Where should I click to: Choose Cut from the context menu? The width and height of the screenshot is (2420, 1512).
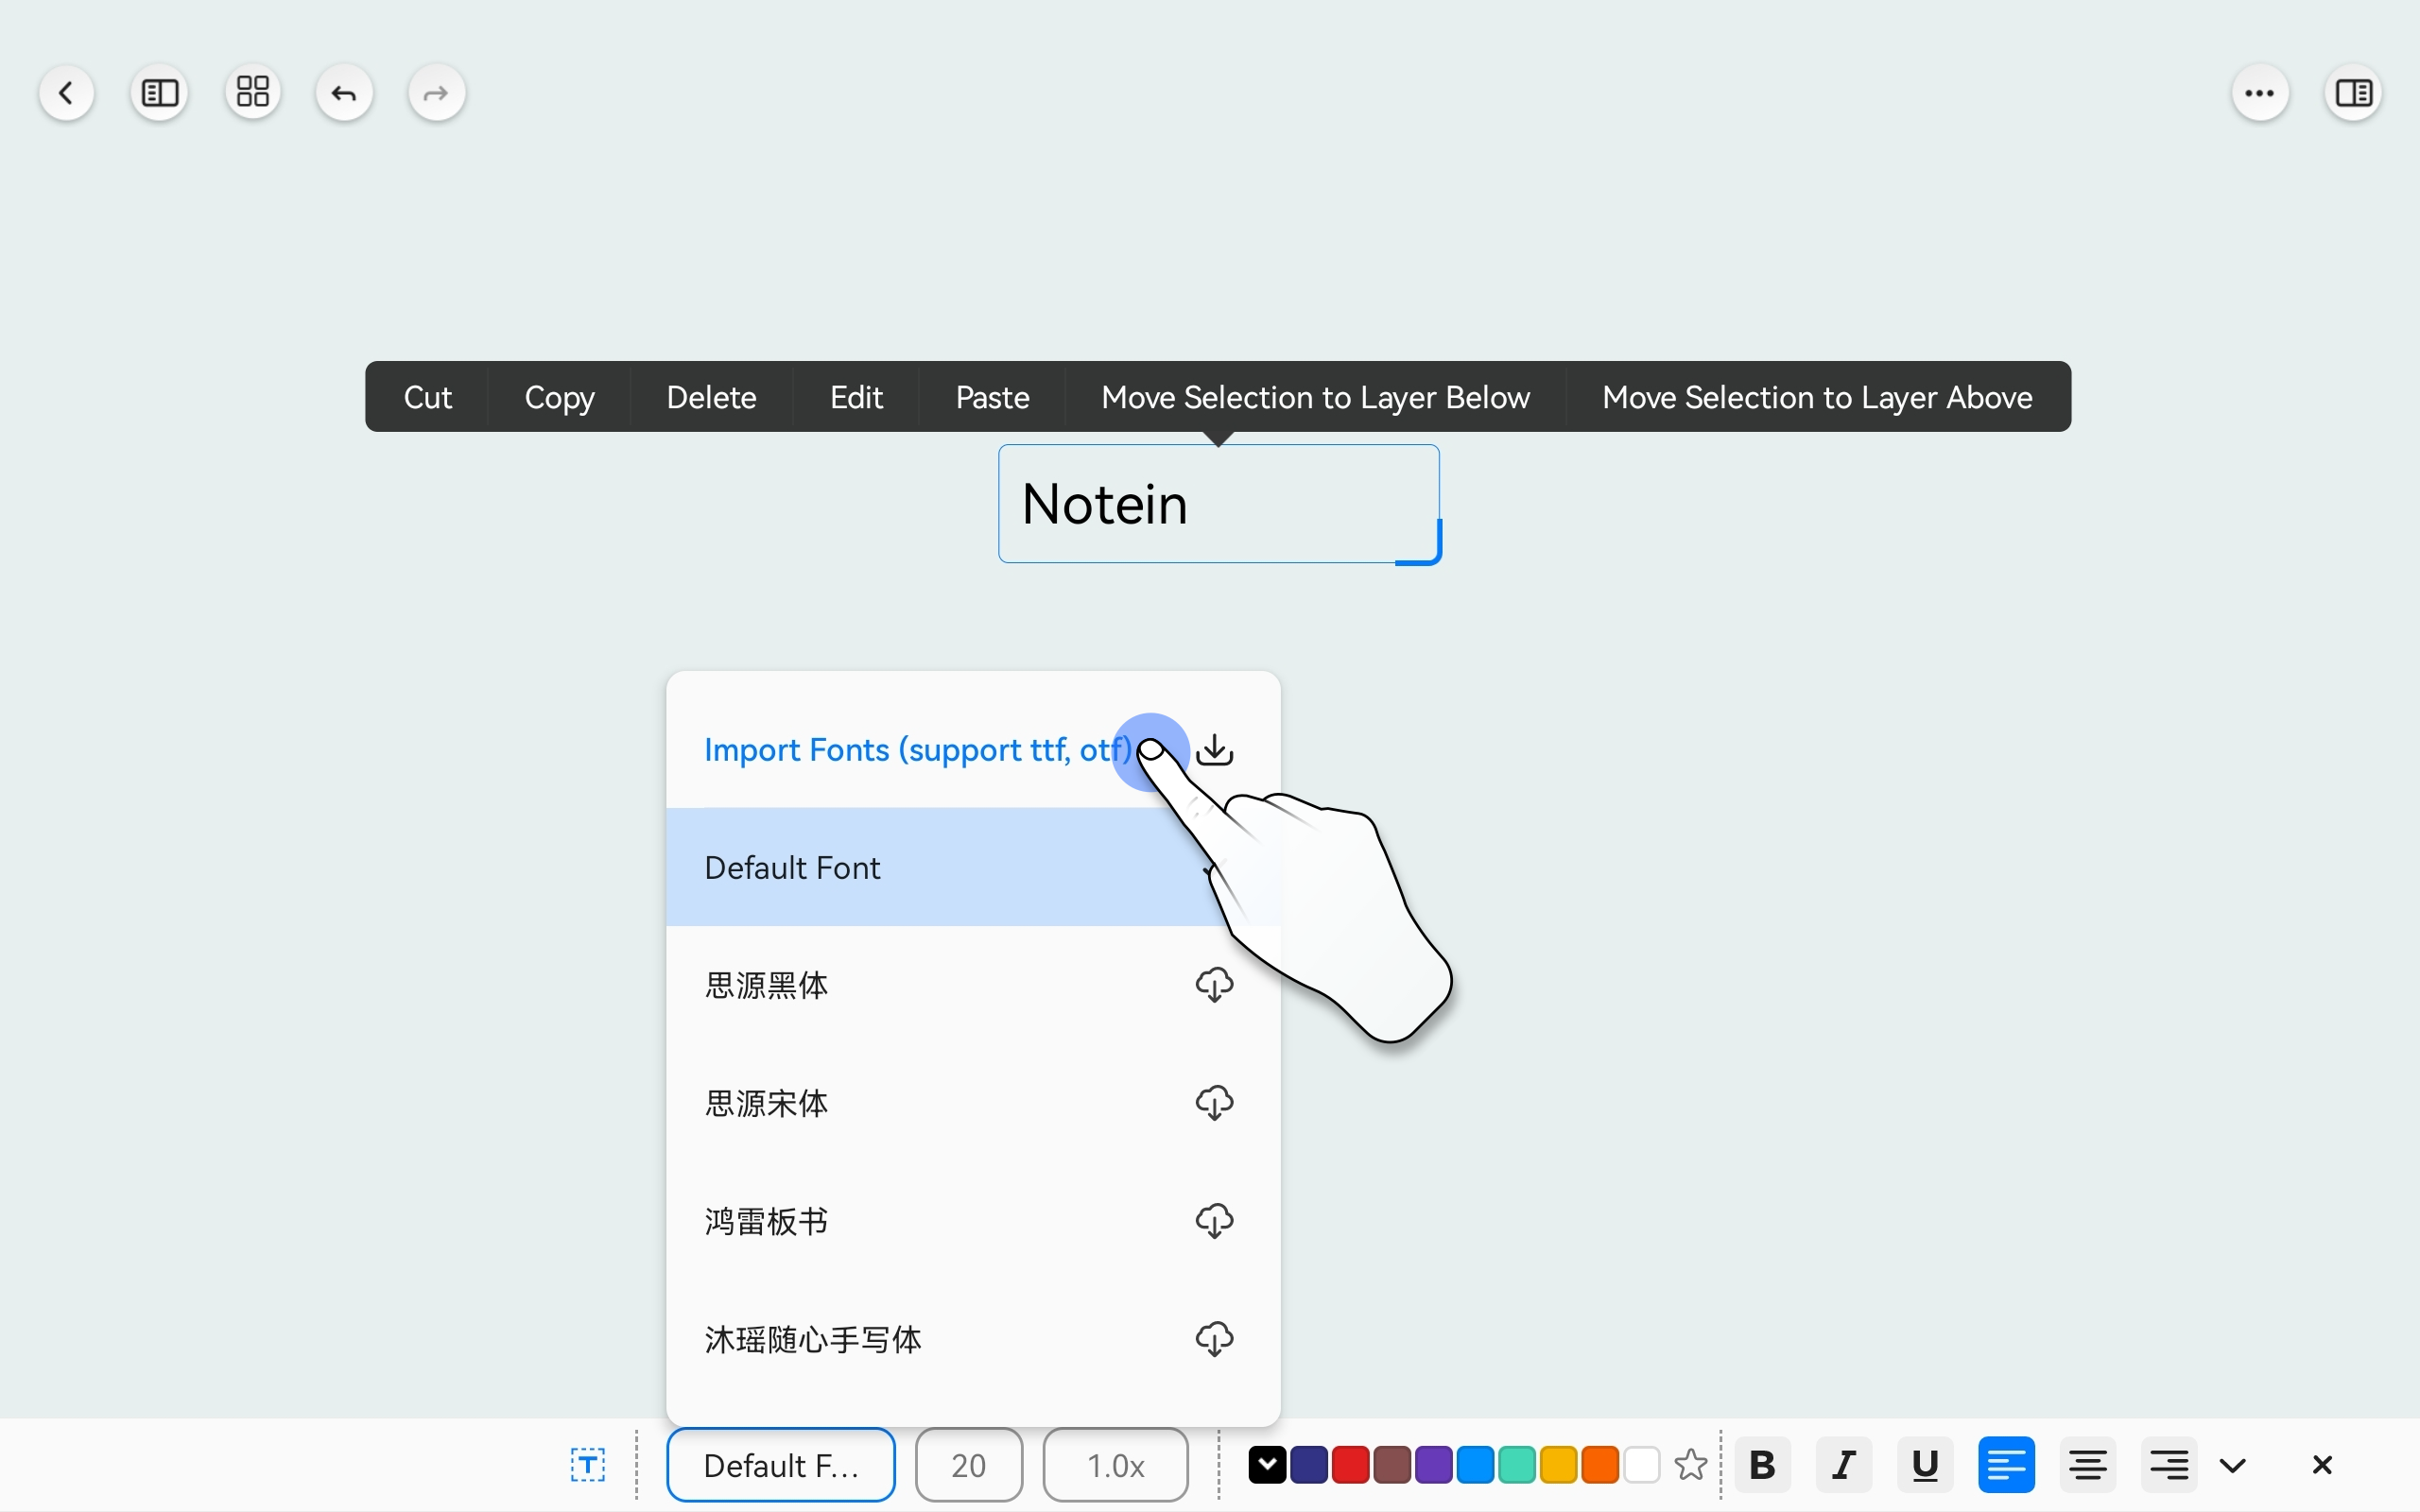[x=428, y=397]
